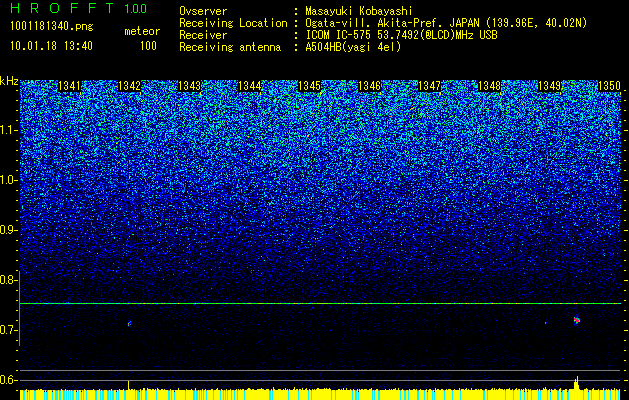Click the 0.8 frequency axis label

[x=9, y=280]
